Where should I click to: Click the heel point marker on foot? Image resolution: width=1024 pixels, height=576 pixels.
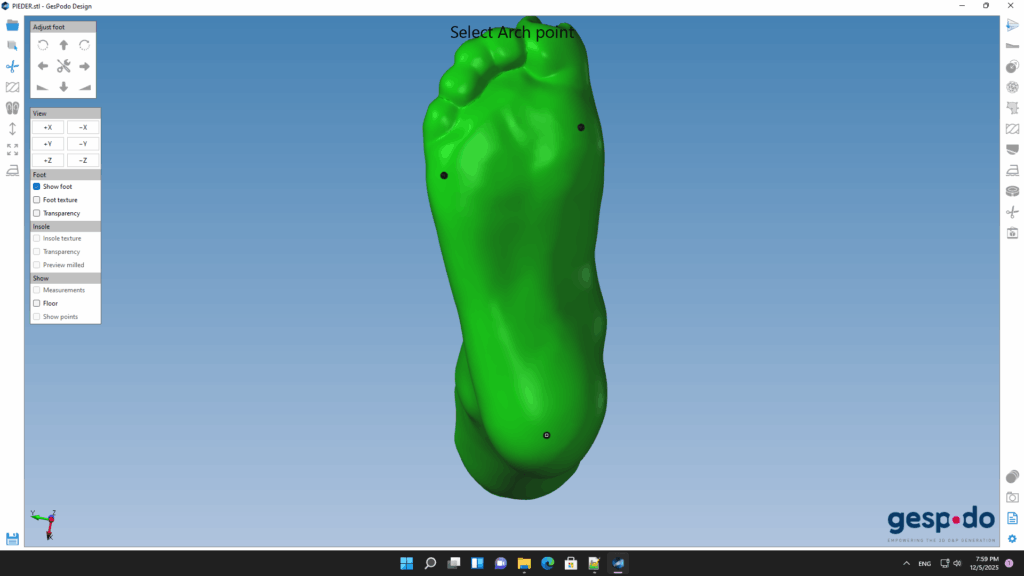[x=546, y=435]
